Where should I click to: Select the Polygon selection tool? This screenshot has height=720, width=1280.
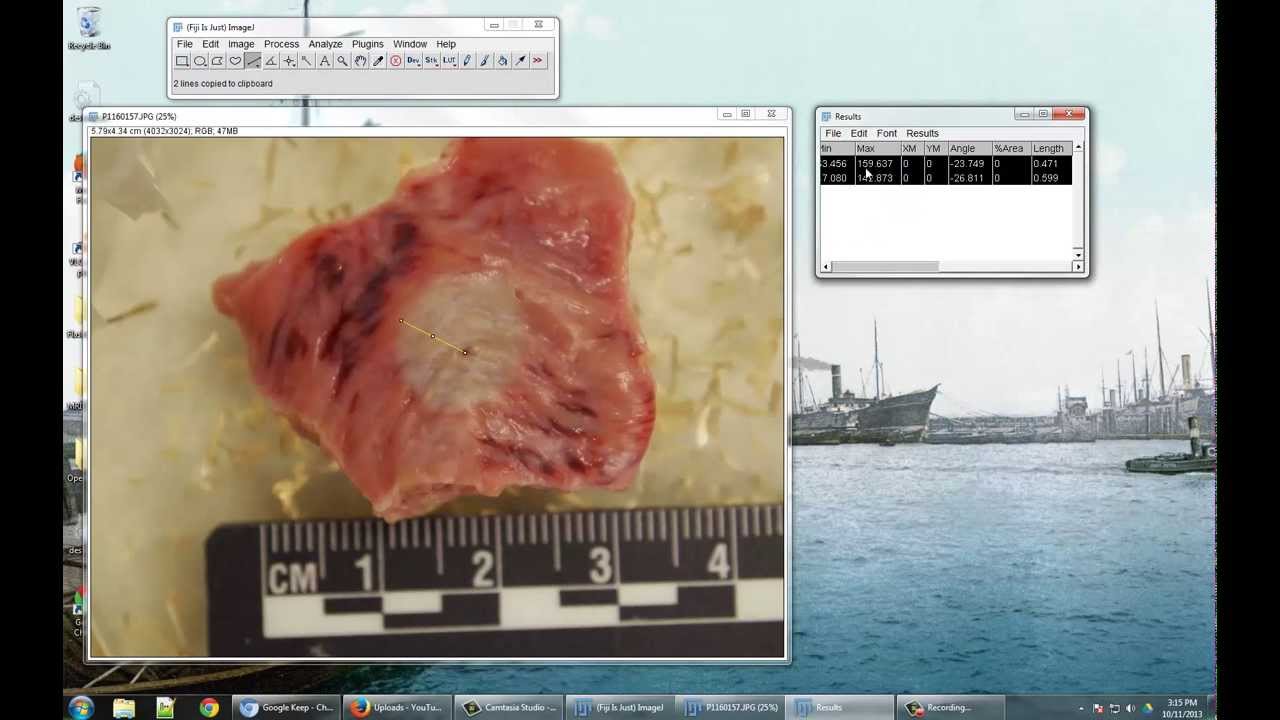click(x=217, y=61)
